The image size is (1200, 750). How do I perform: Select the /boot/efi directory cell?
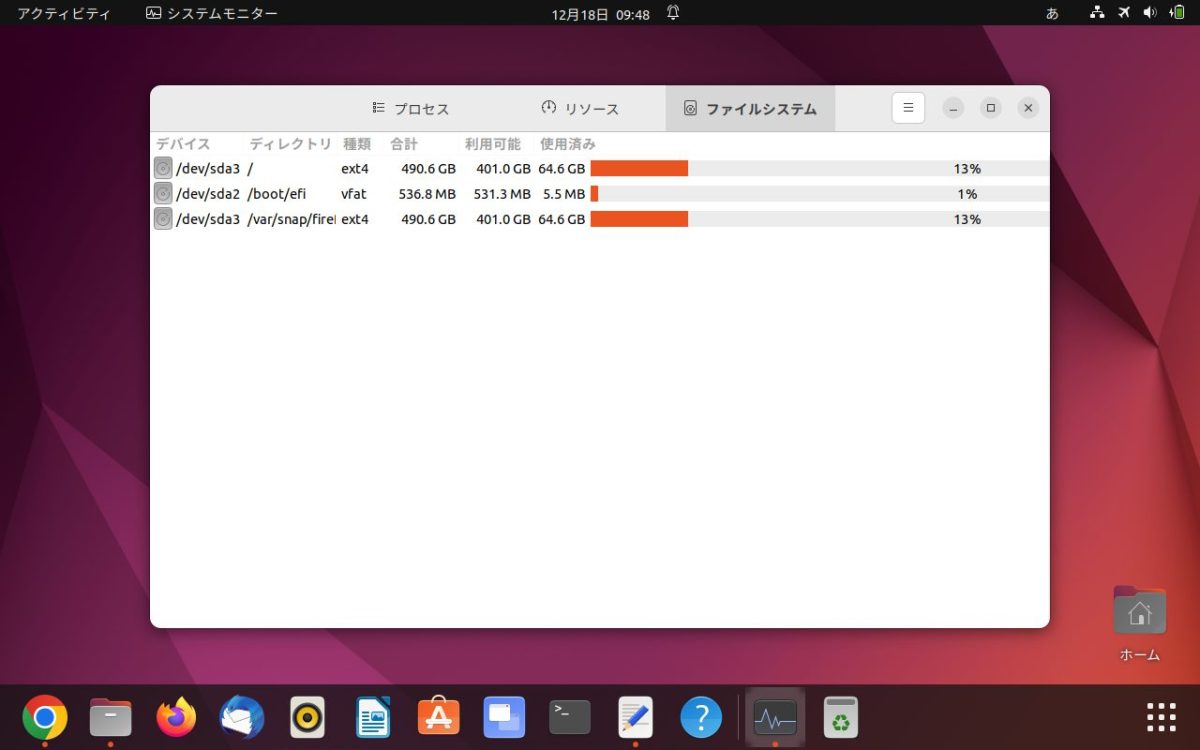[x=277, y=194]
